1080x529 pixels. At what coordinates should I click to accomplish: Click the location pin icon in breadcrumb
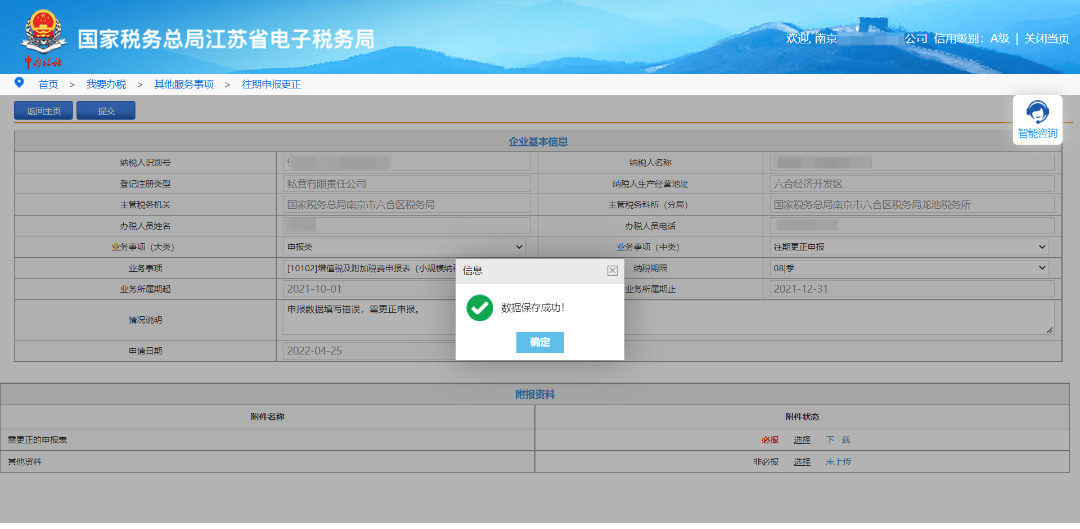(x=19, y=83)
